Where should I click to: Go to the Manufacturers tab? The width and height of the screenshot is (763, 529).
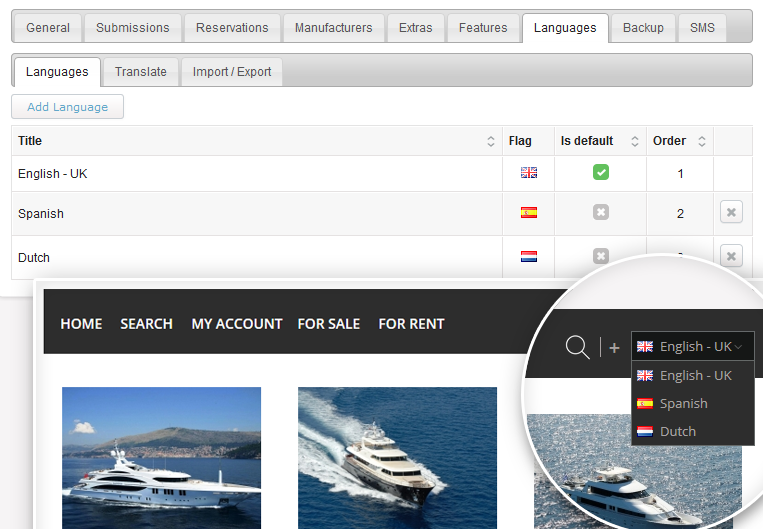[x=333, y=28]
